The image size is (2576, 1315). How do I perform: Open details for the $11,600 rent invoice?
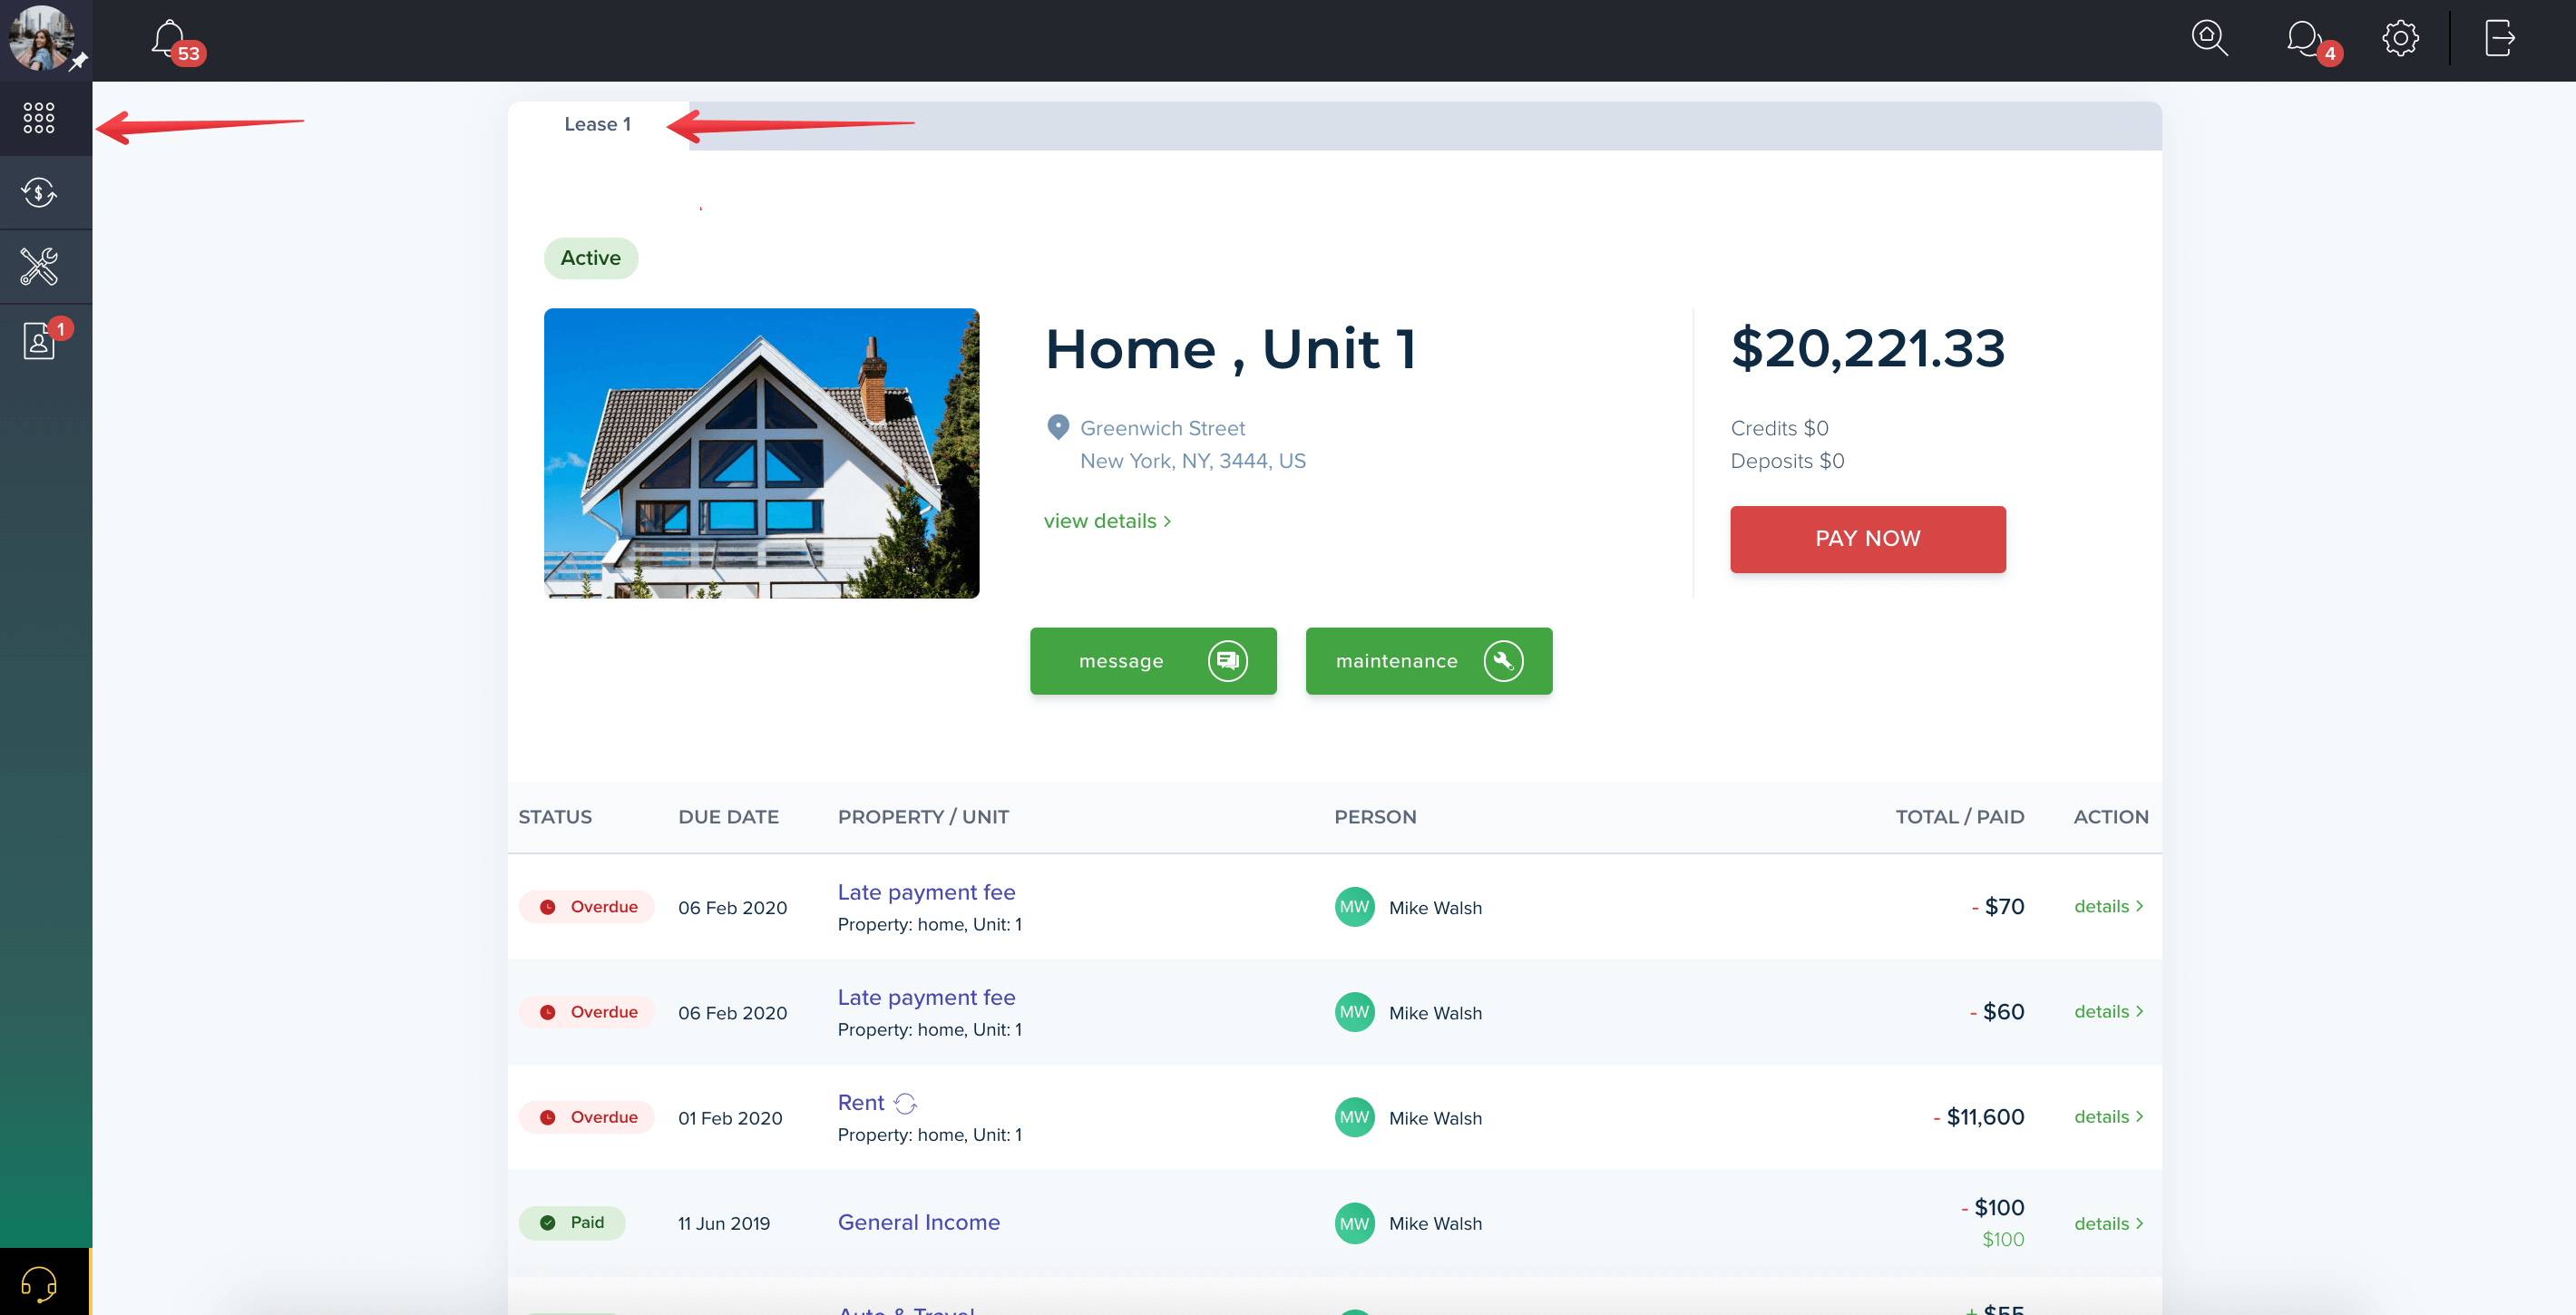coord(2108,1116)
